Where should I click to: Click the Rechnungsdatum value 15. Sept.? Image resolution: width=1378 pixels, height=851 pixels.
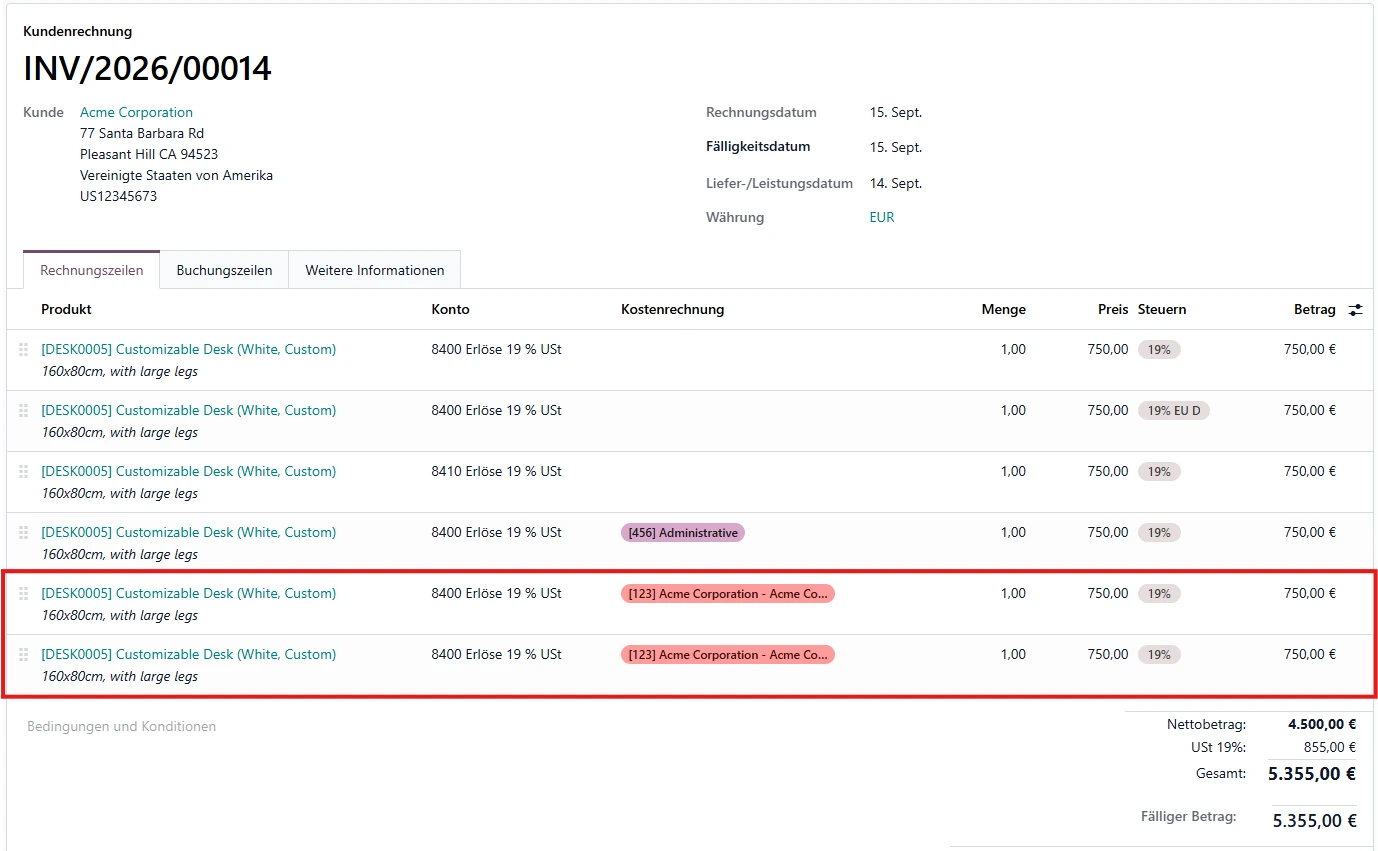pos(896,112)
